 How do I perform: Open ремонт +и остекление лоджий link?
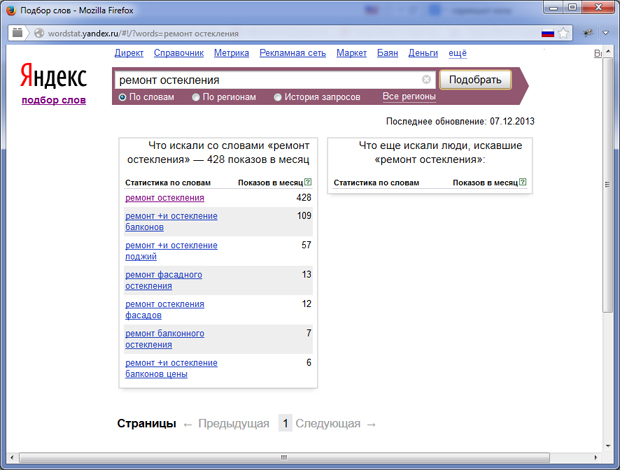171,251
